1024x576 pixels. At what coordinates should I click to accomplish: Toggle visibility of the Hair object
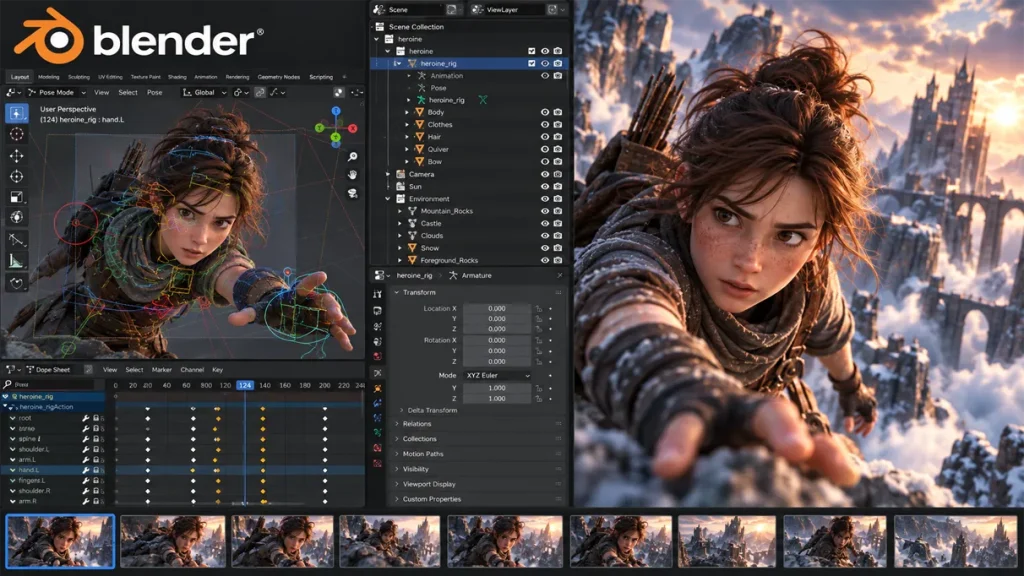(x=545, y=137)
